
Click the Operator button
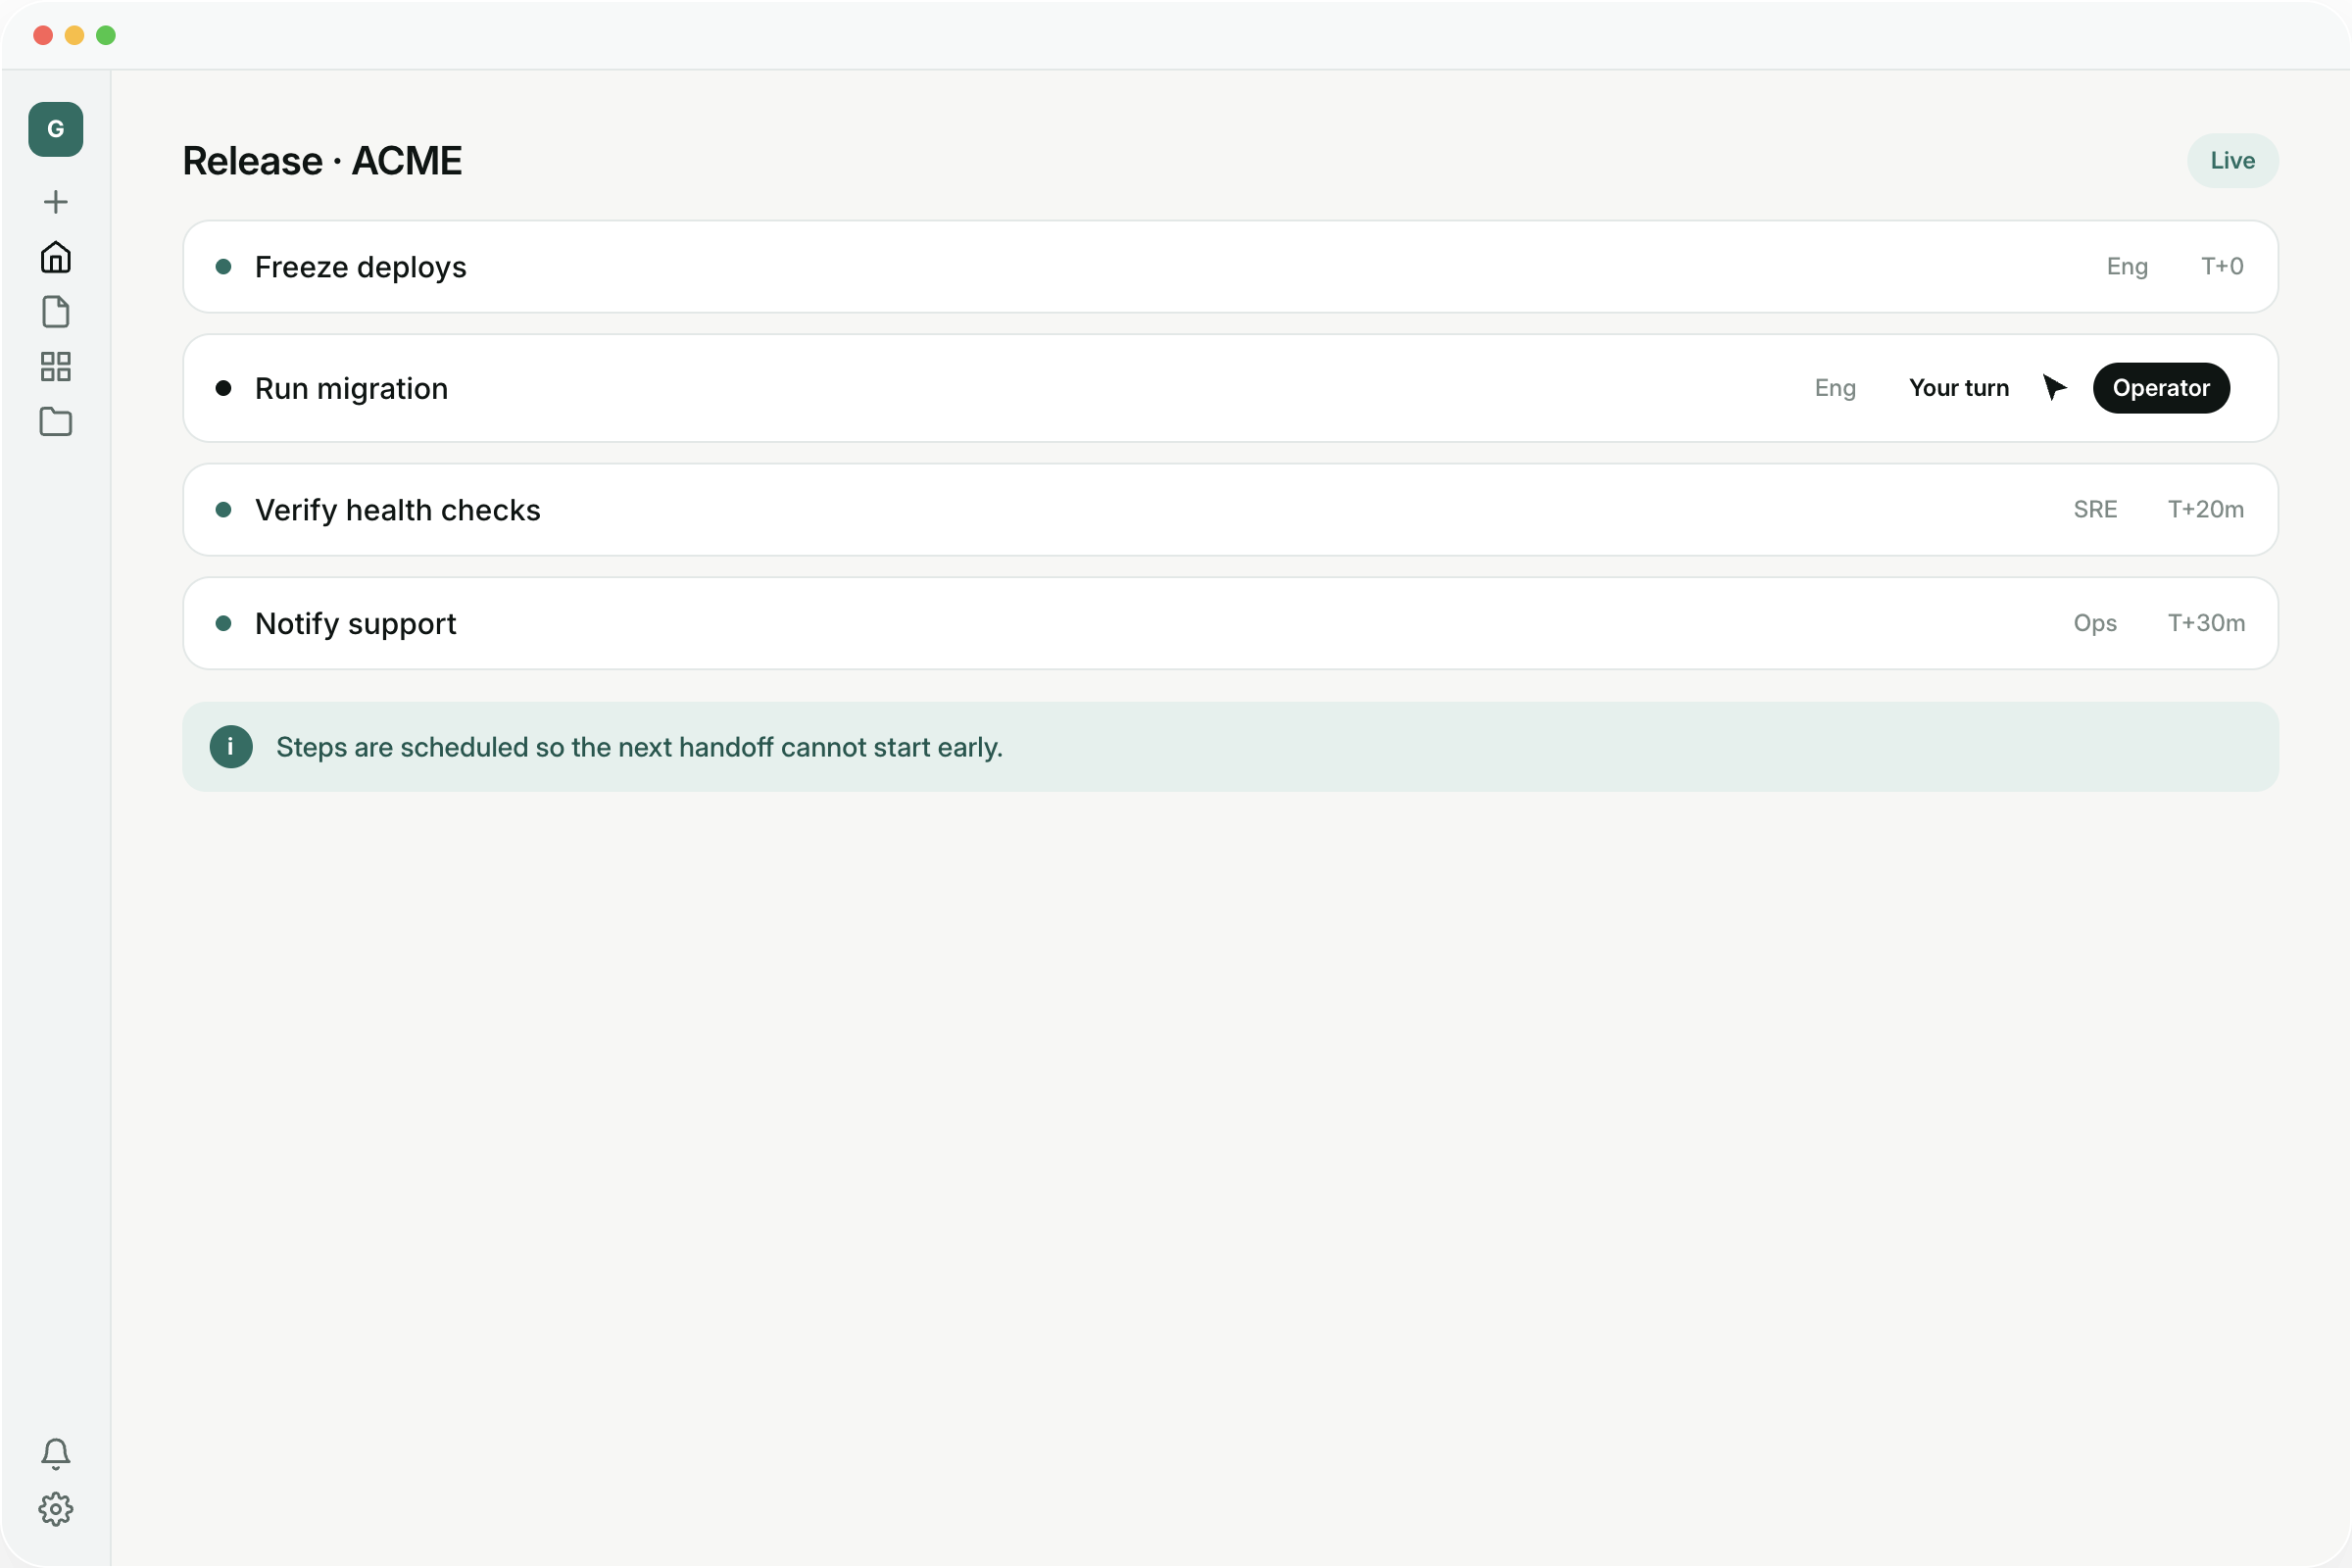(2161, 388)
